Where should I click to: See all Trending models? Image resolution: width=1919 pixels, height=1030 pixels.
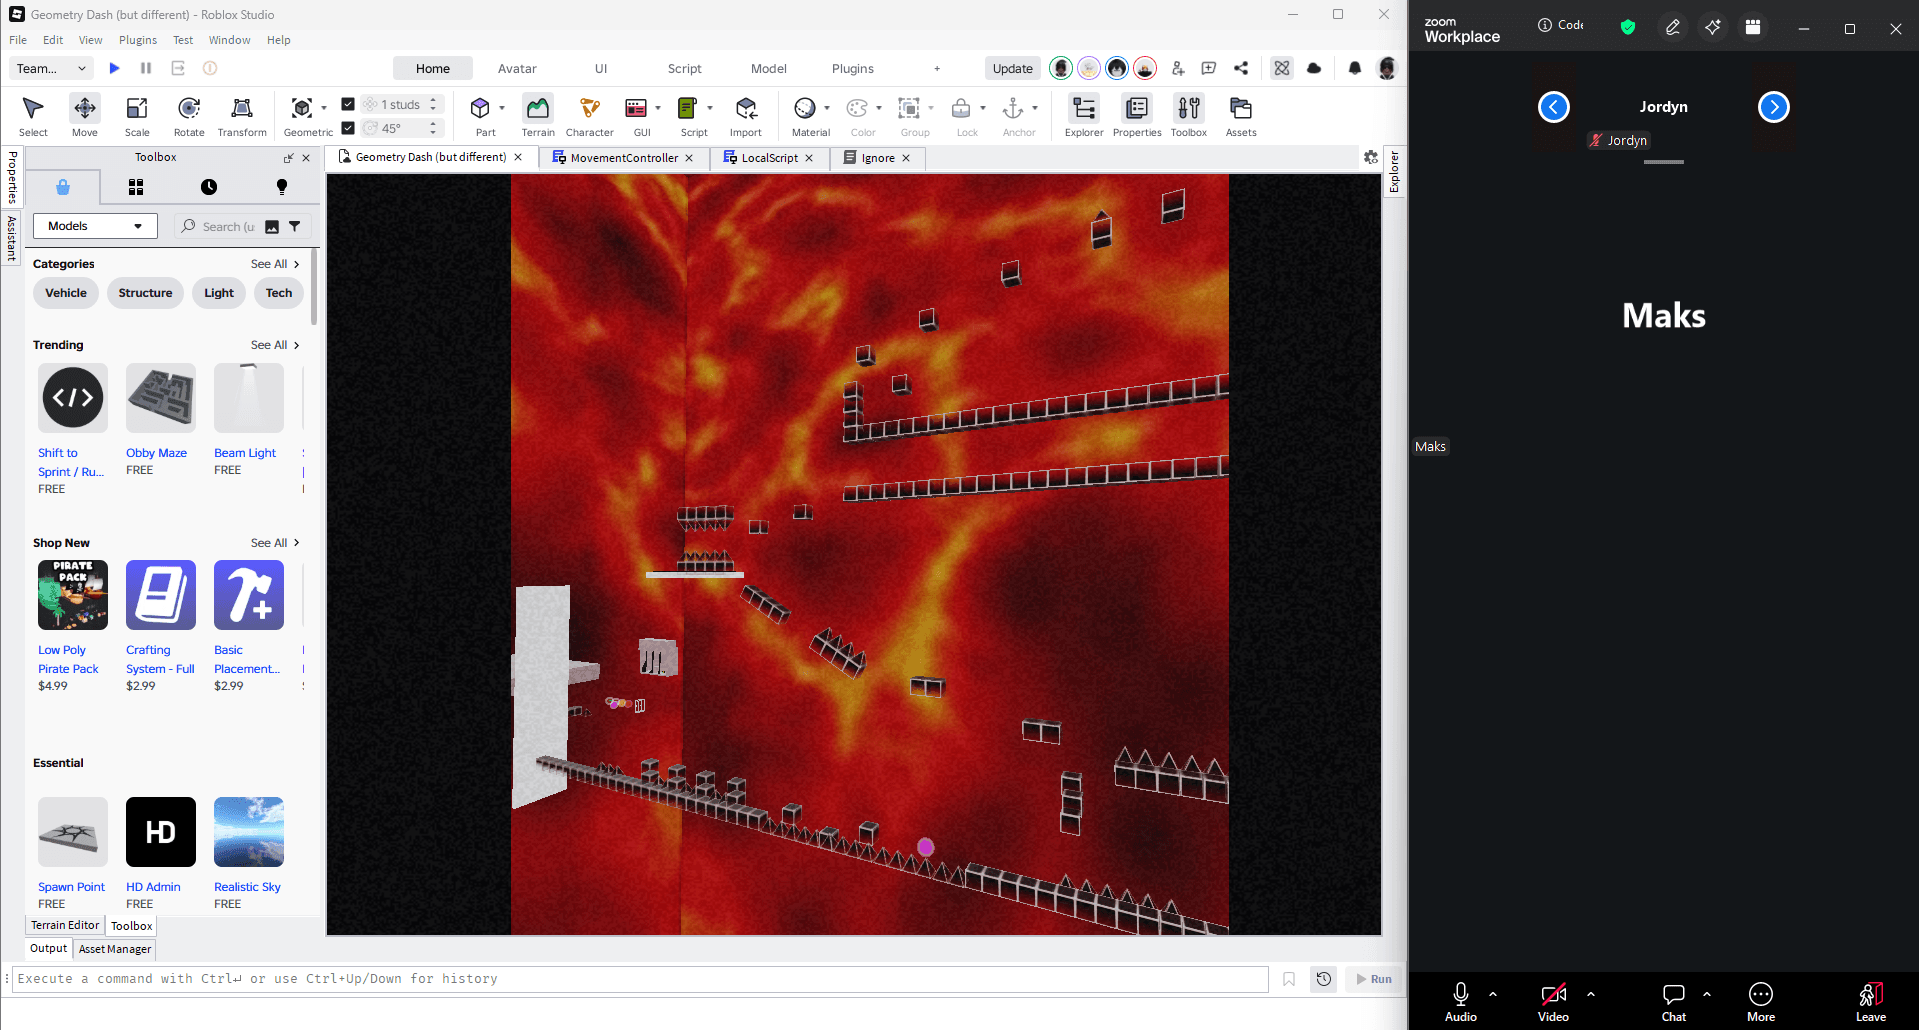(x=275, y=345)
